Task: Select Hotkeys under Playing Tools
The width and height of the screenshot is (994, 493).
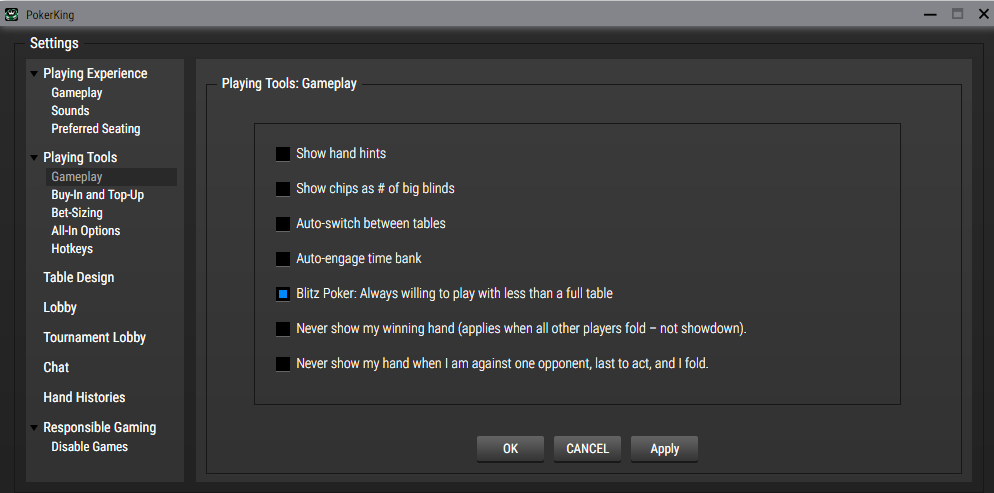Action: click(72, 249)
